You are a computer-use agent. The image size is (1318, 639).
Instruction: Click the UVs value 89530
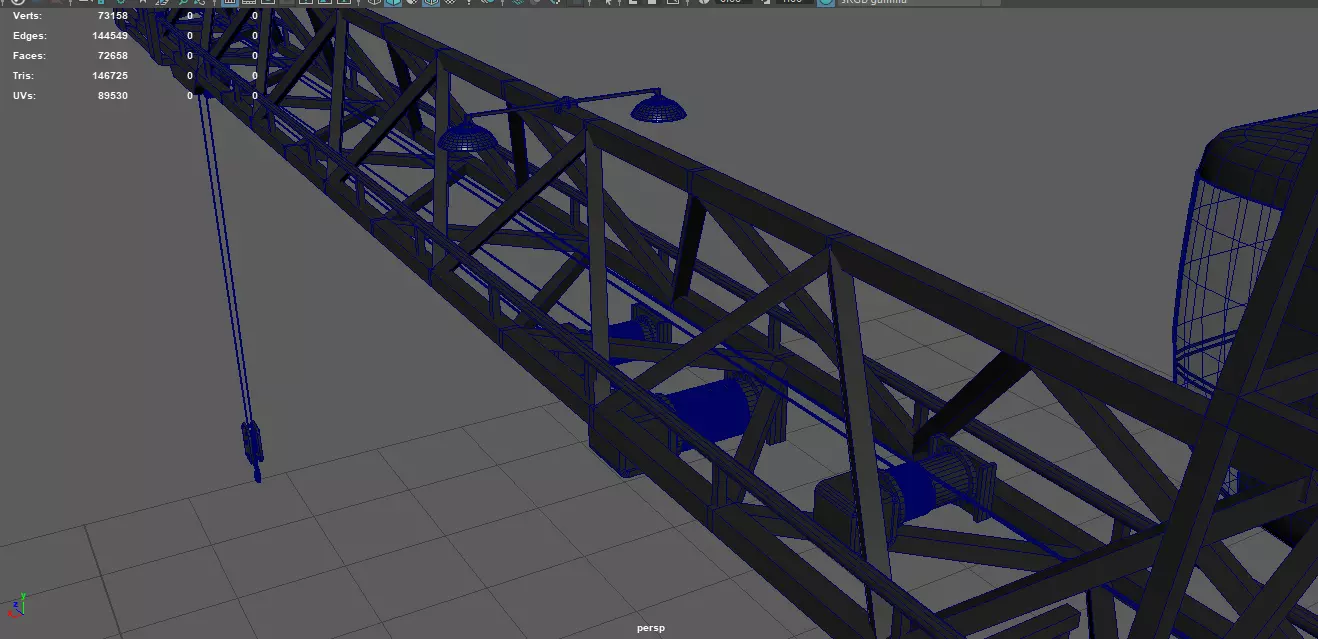click(112, 96)
